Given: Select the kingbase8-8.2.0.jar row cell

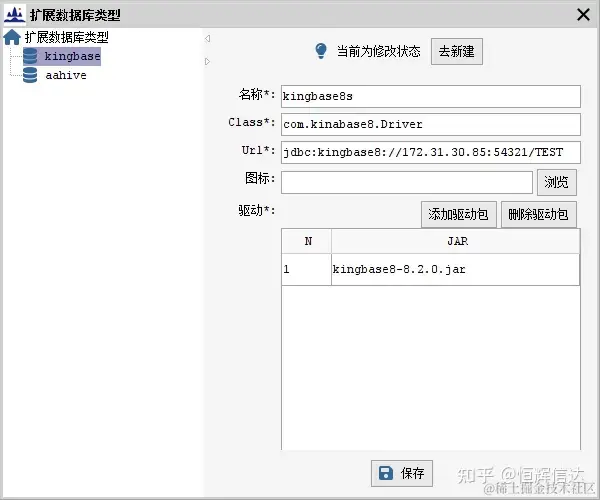Looking at the screenshot, I should pos(455,269).
